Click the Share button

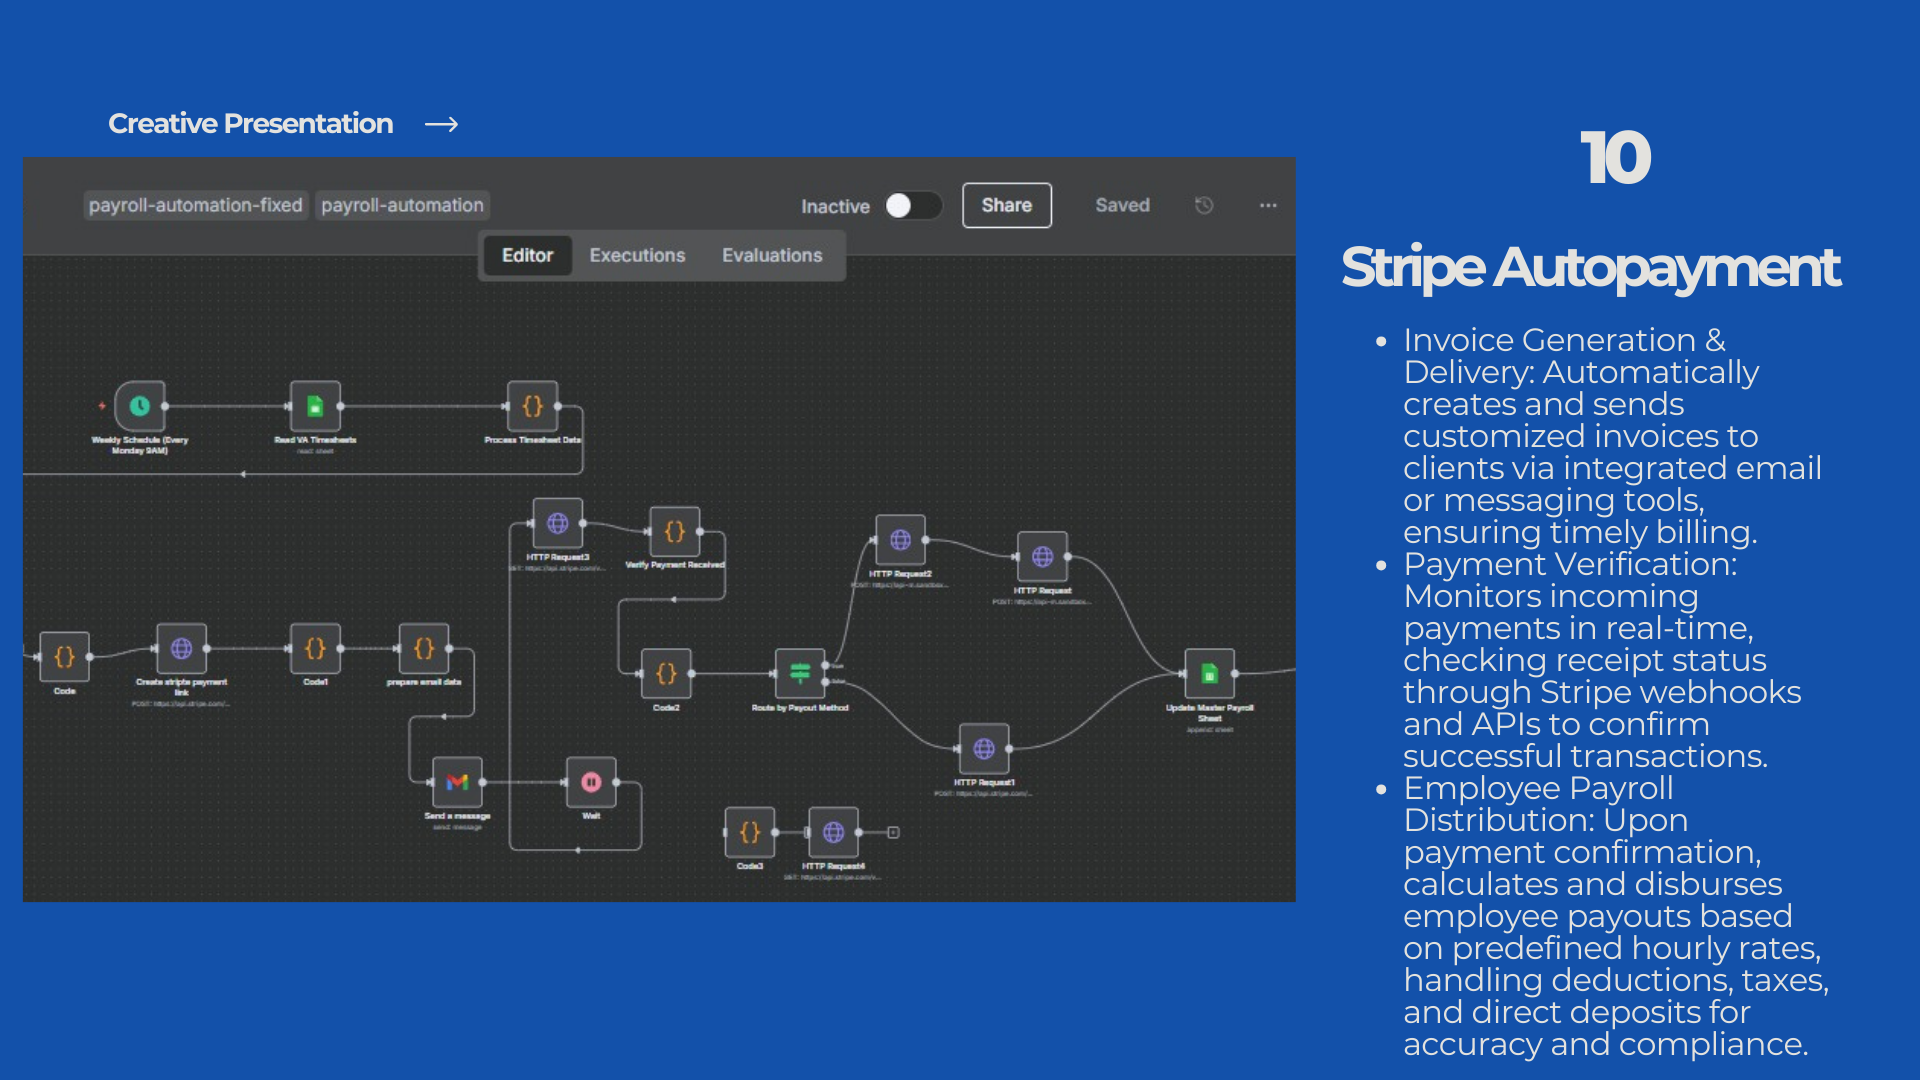click(1006, 205)
